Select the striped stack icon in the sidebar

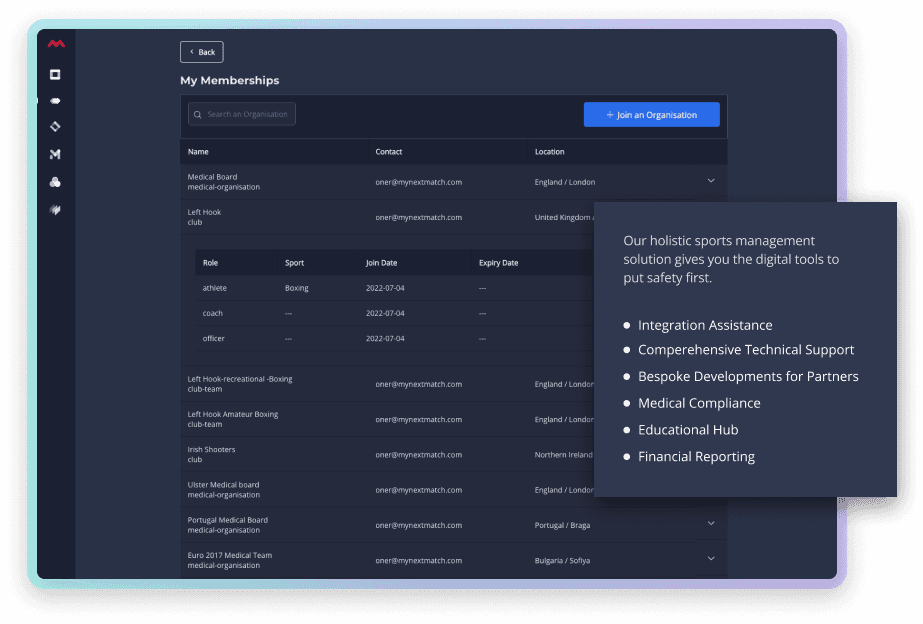pyautogui.click(x=55, y=210)
